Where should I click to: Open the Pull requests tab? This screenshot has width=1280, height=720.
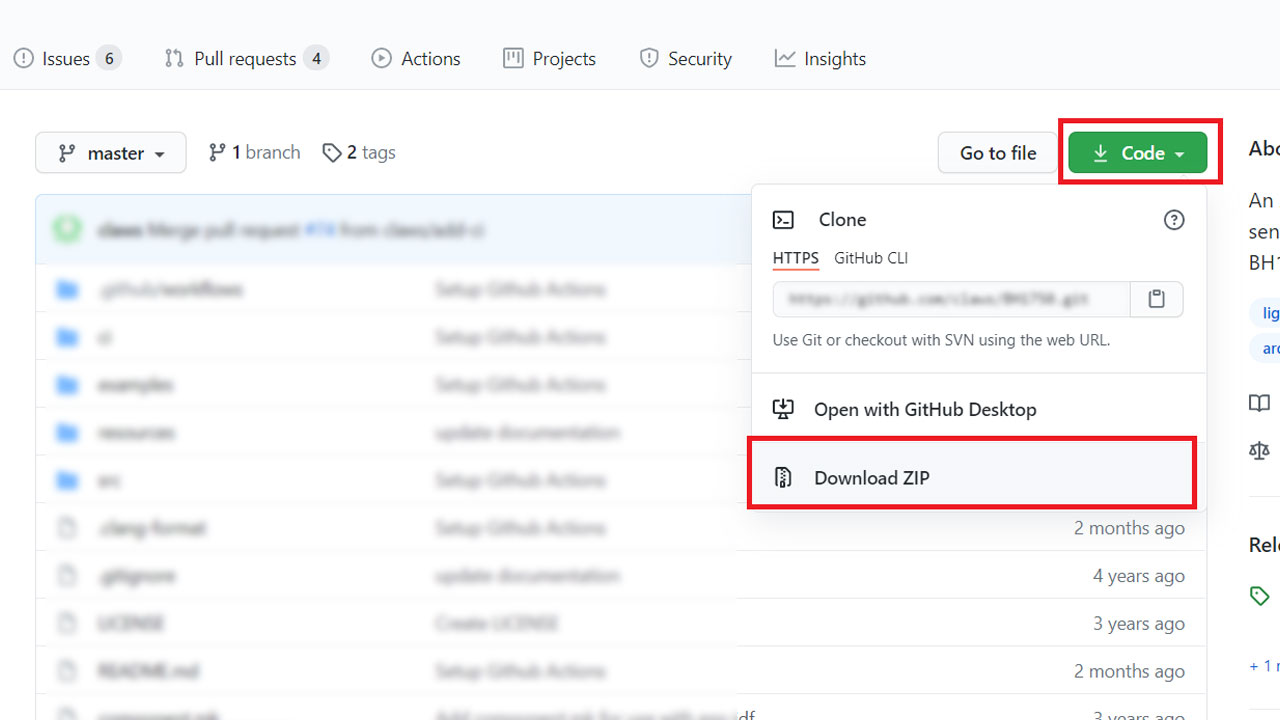(x=246, y=59)
